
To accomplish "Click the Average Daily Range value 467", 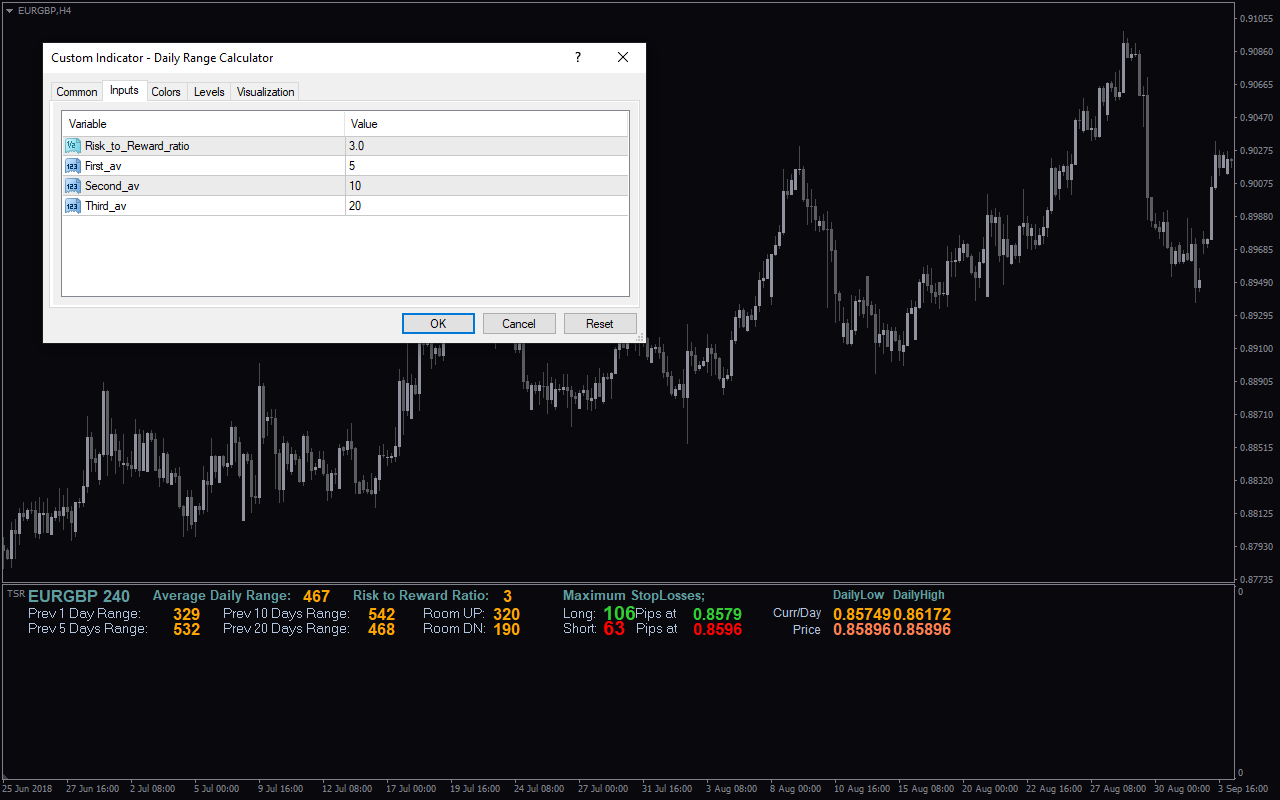I will 316,597.
